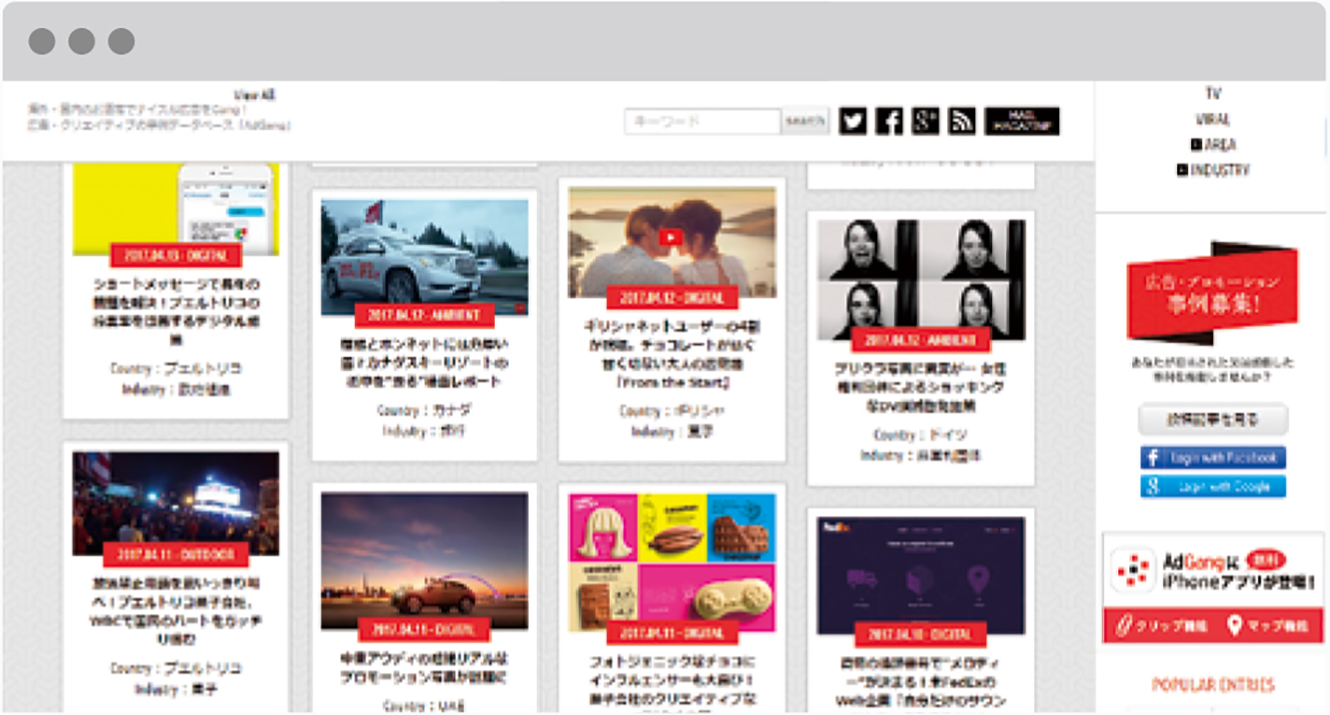1330x715 pixels.
Task: Click the Industry value on portraits card
Action: 948,455
